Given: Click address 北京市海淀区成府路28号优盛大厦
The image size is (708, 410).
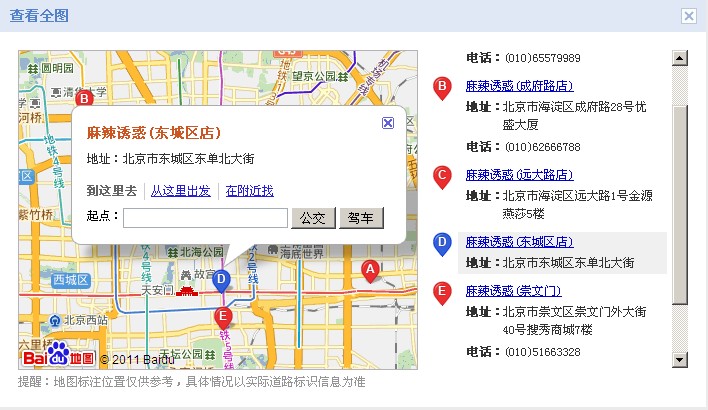Looking at the screenshot, I should point(574,116).
